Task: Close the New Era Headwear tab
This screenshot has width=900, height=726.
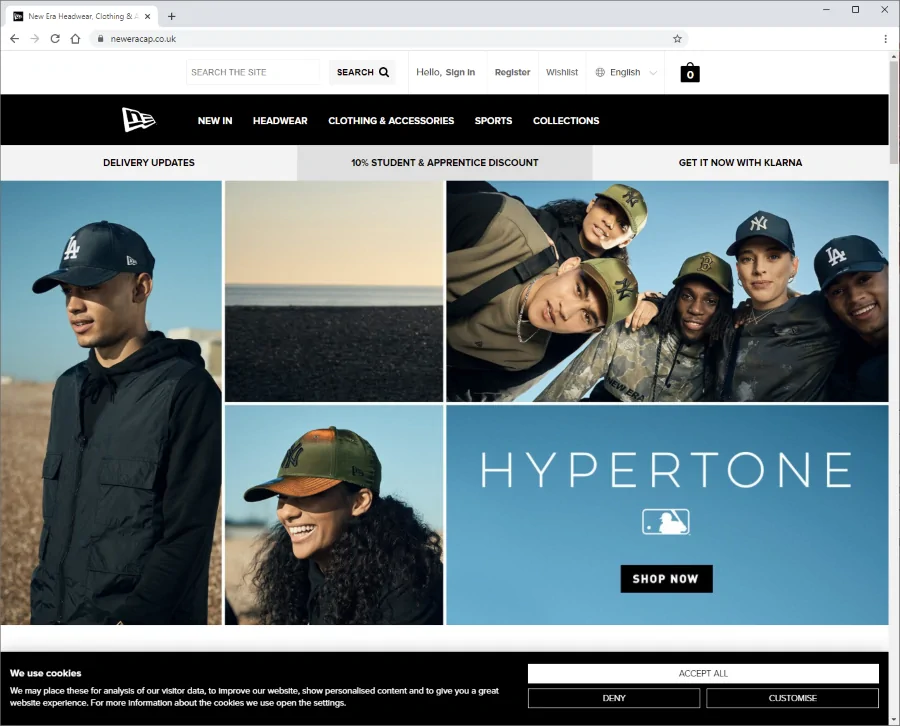Action: [148, 16]
